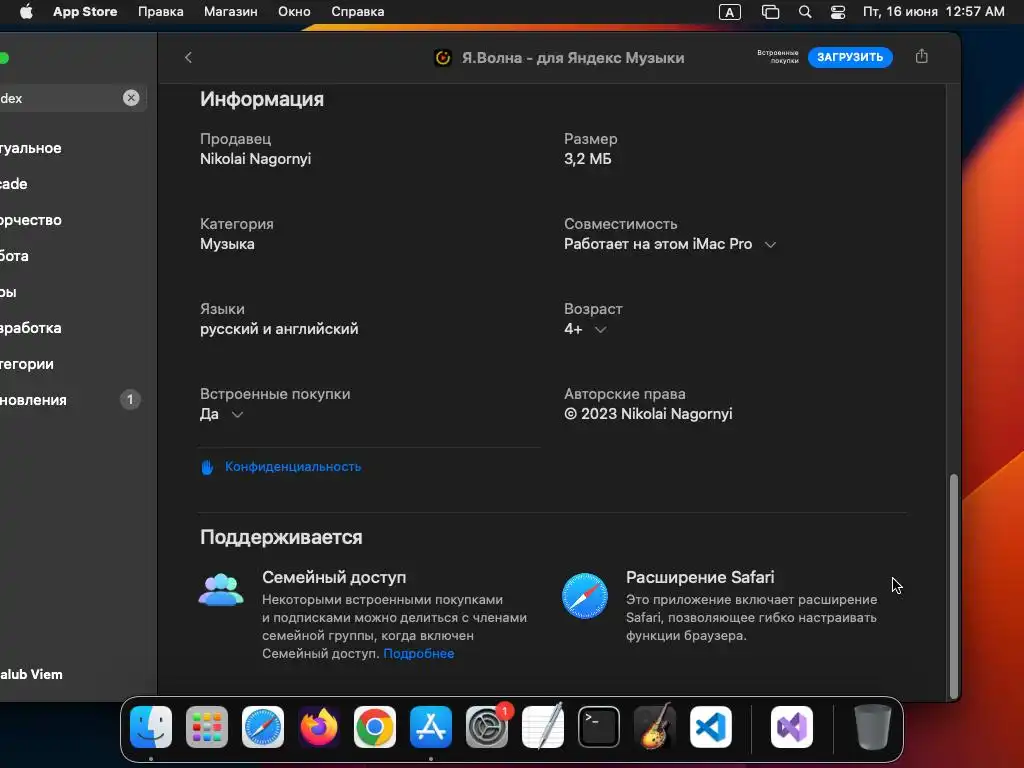Go back using the back chevron
Screen dimensions: 1024x768
coord(188,57)
